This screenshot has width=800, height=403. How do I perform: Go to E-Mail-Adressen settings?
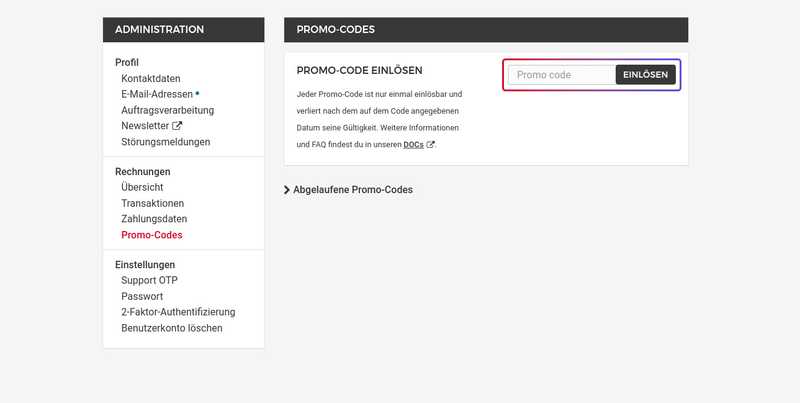tap(157, 94)
